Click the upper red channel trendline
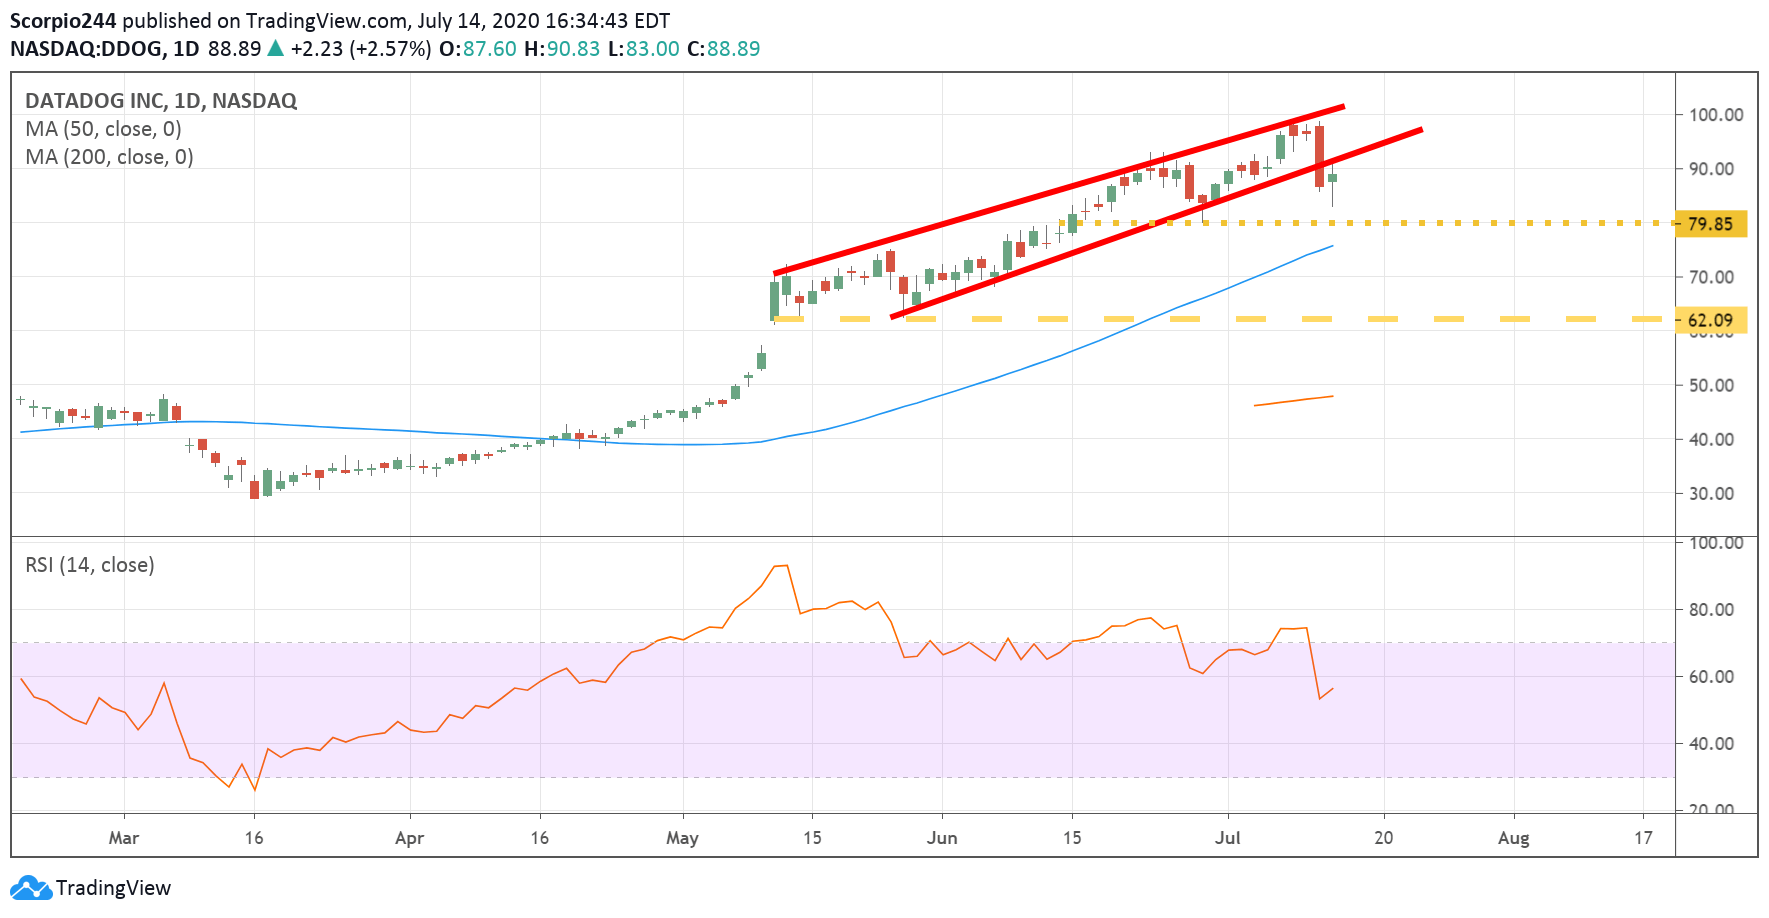Viewport: 1769px width, 918px height. [1060, 189]
